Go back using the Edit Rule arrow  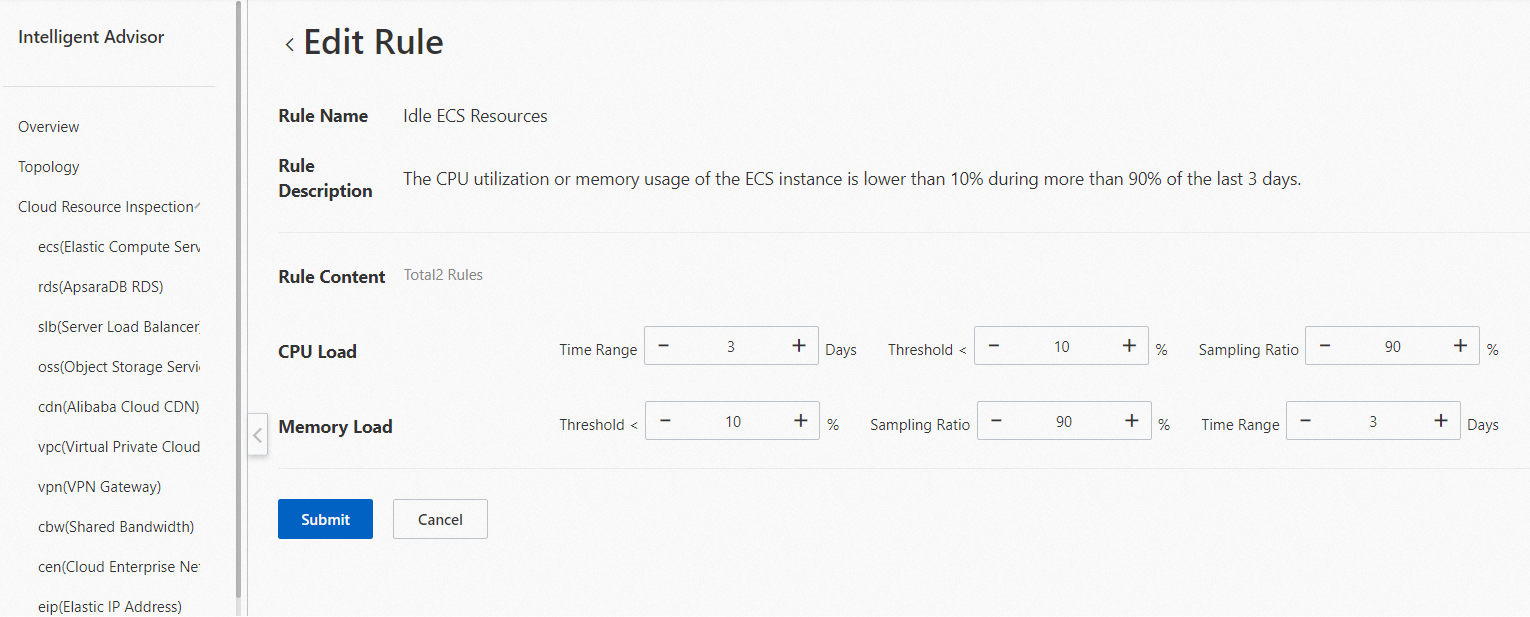[289, 44]
